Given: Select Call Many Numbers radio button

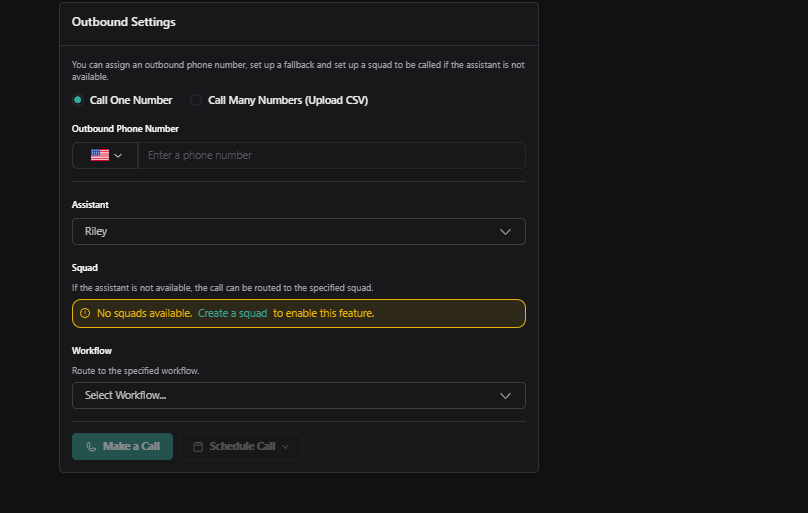Looking at the screenshot, I should [196, 100].
